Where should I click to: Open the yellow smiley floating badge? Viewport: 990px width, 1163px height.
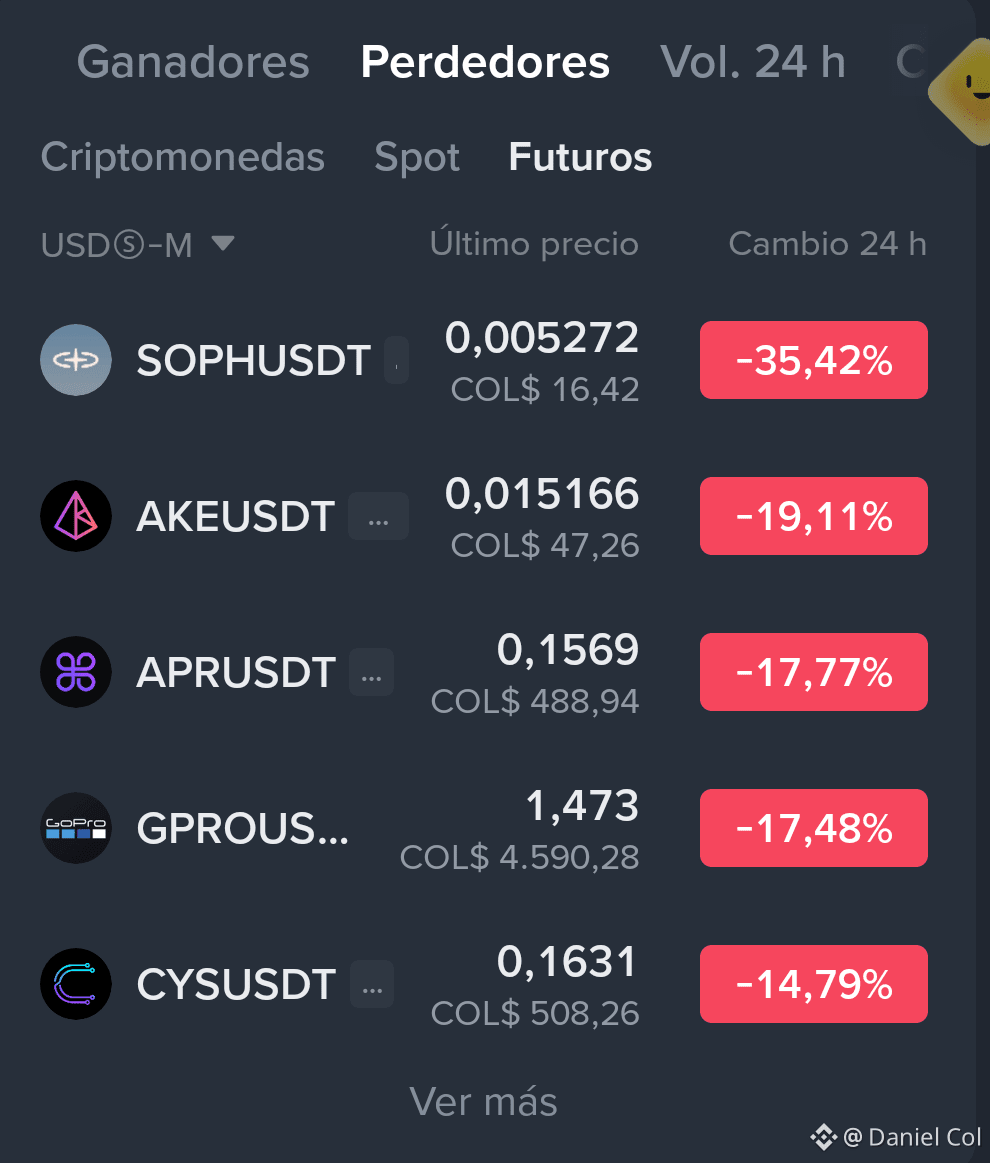tap(964, 90)
